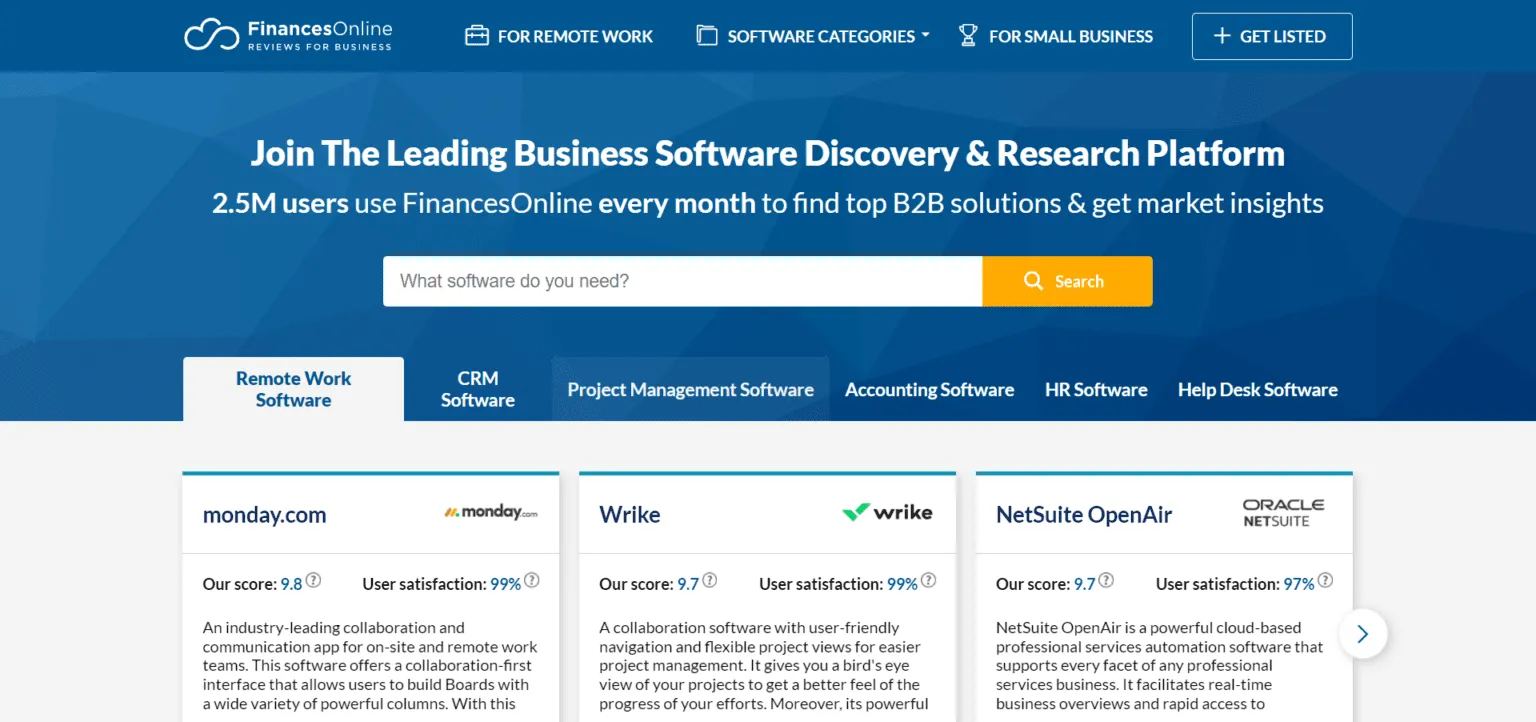Image resolution: width=1536 pixels, height=722 pixels.
Task: Click the software search input field
Action: (x=683, y=281)
